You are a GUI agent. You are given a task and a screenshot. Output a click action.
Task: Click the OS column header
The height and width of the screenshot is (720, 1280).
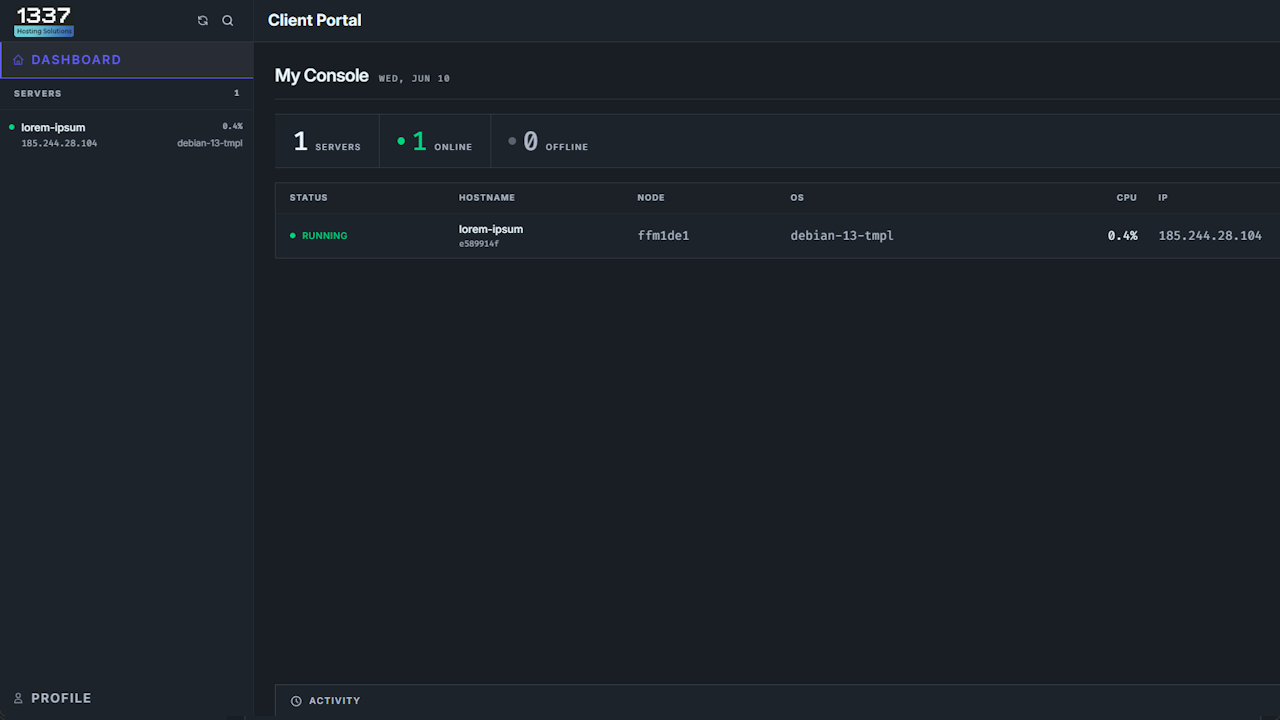[x=797, y=198]
